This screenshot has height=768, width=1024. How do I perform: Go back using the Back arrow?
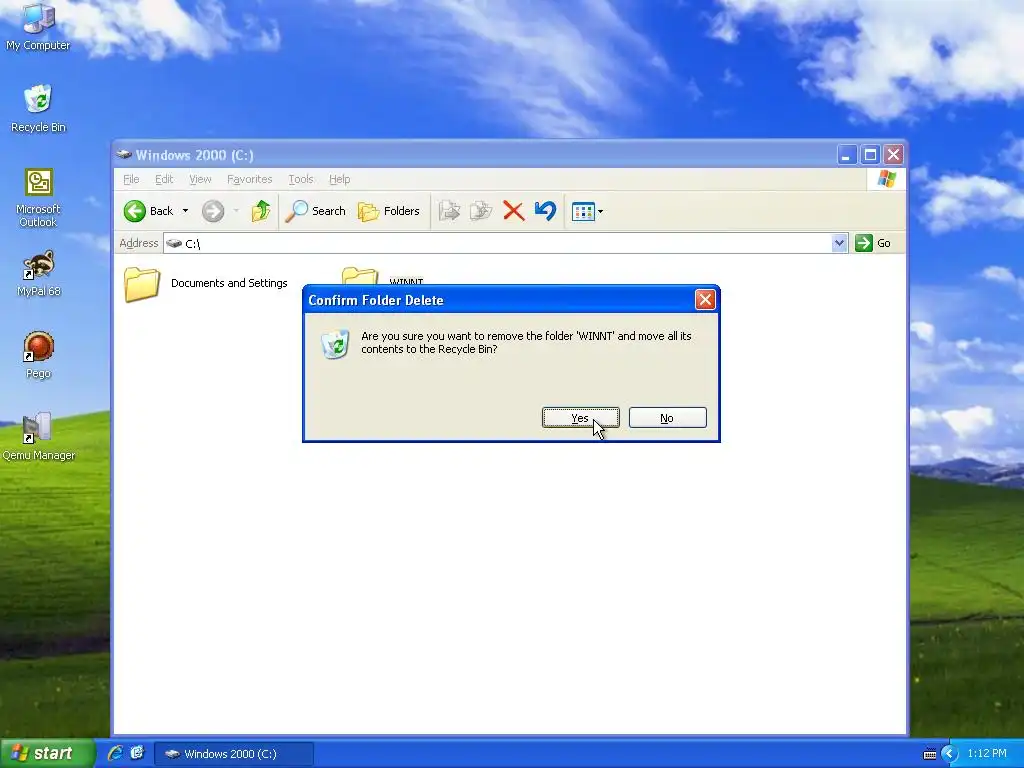coord(149,211)
